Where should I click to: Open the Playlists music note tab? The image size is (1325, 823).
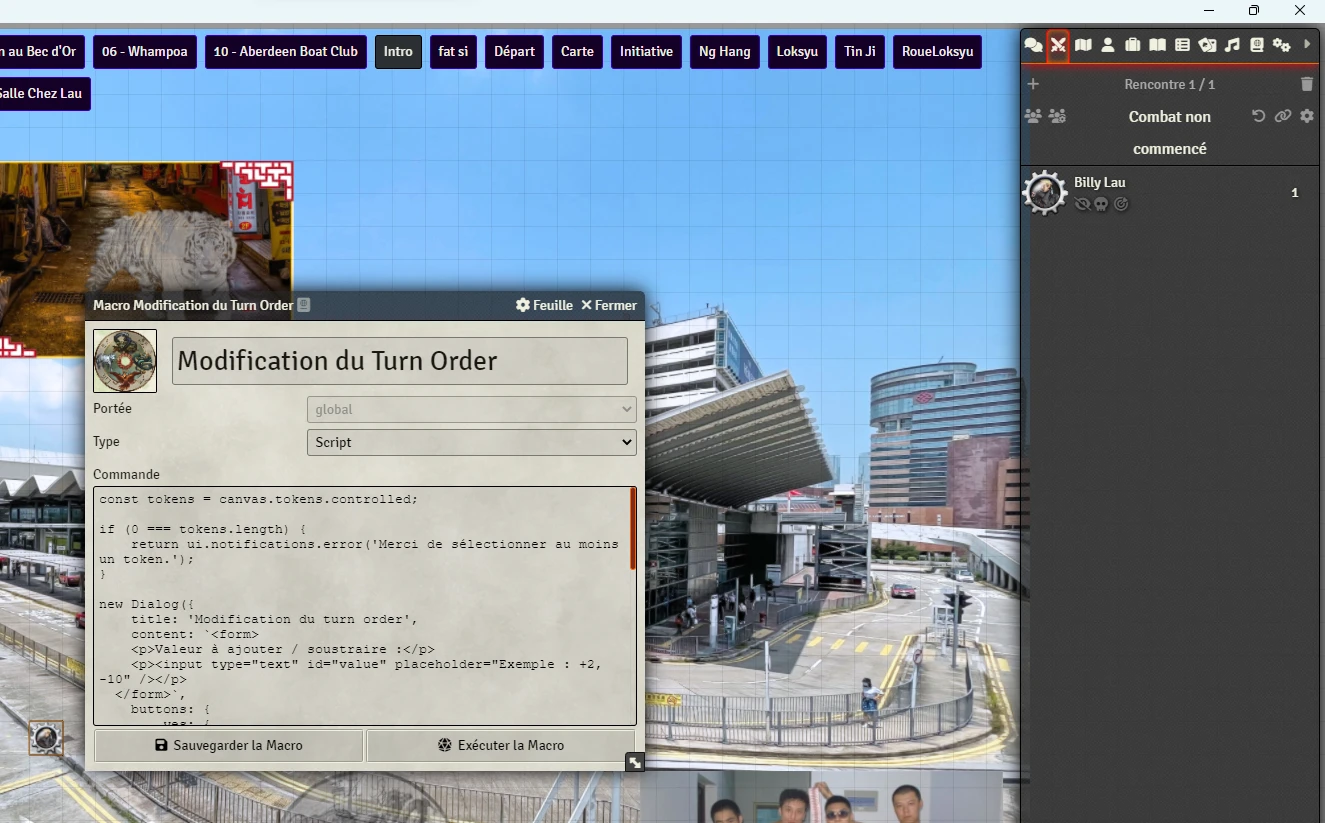(x=1232, y=45)
